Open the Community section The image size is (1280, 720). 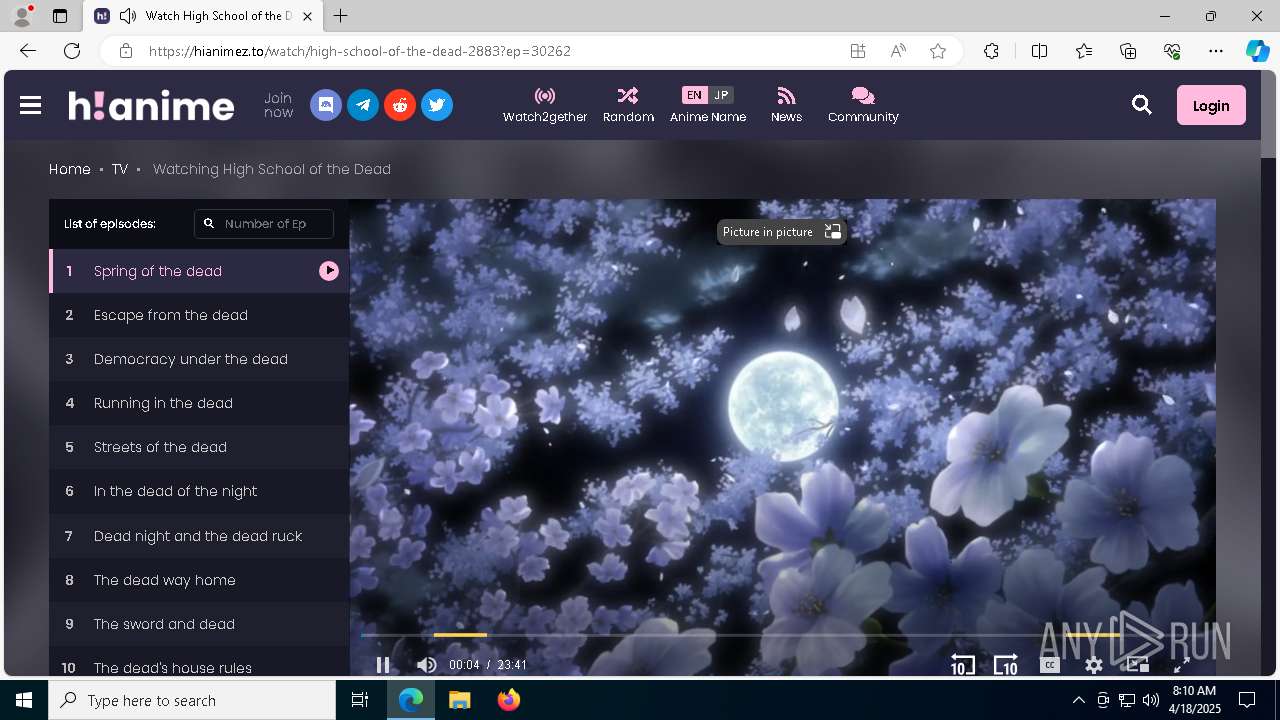click(863, 105)
